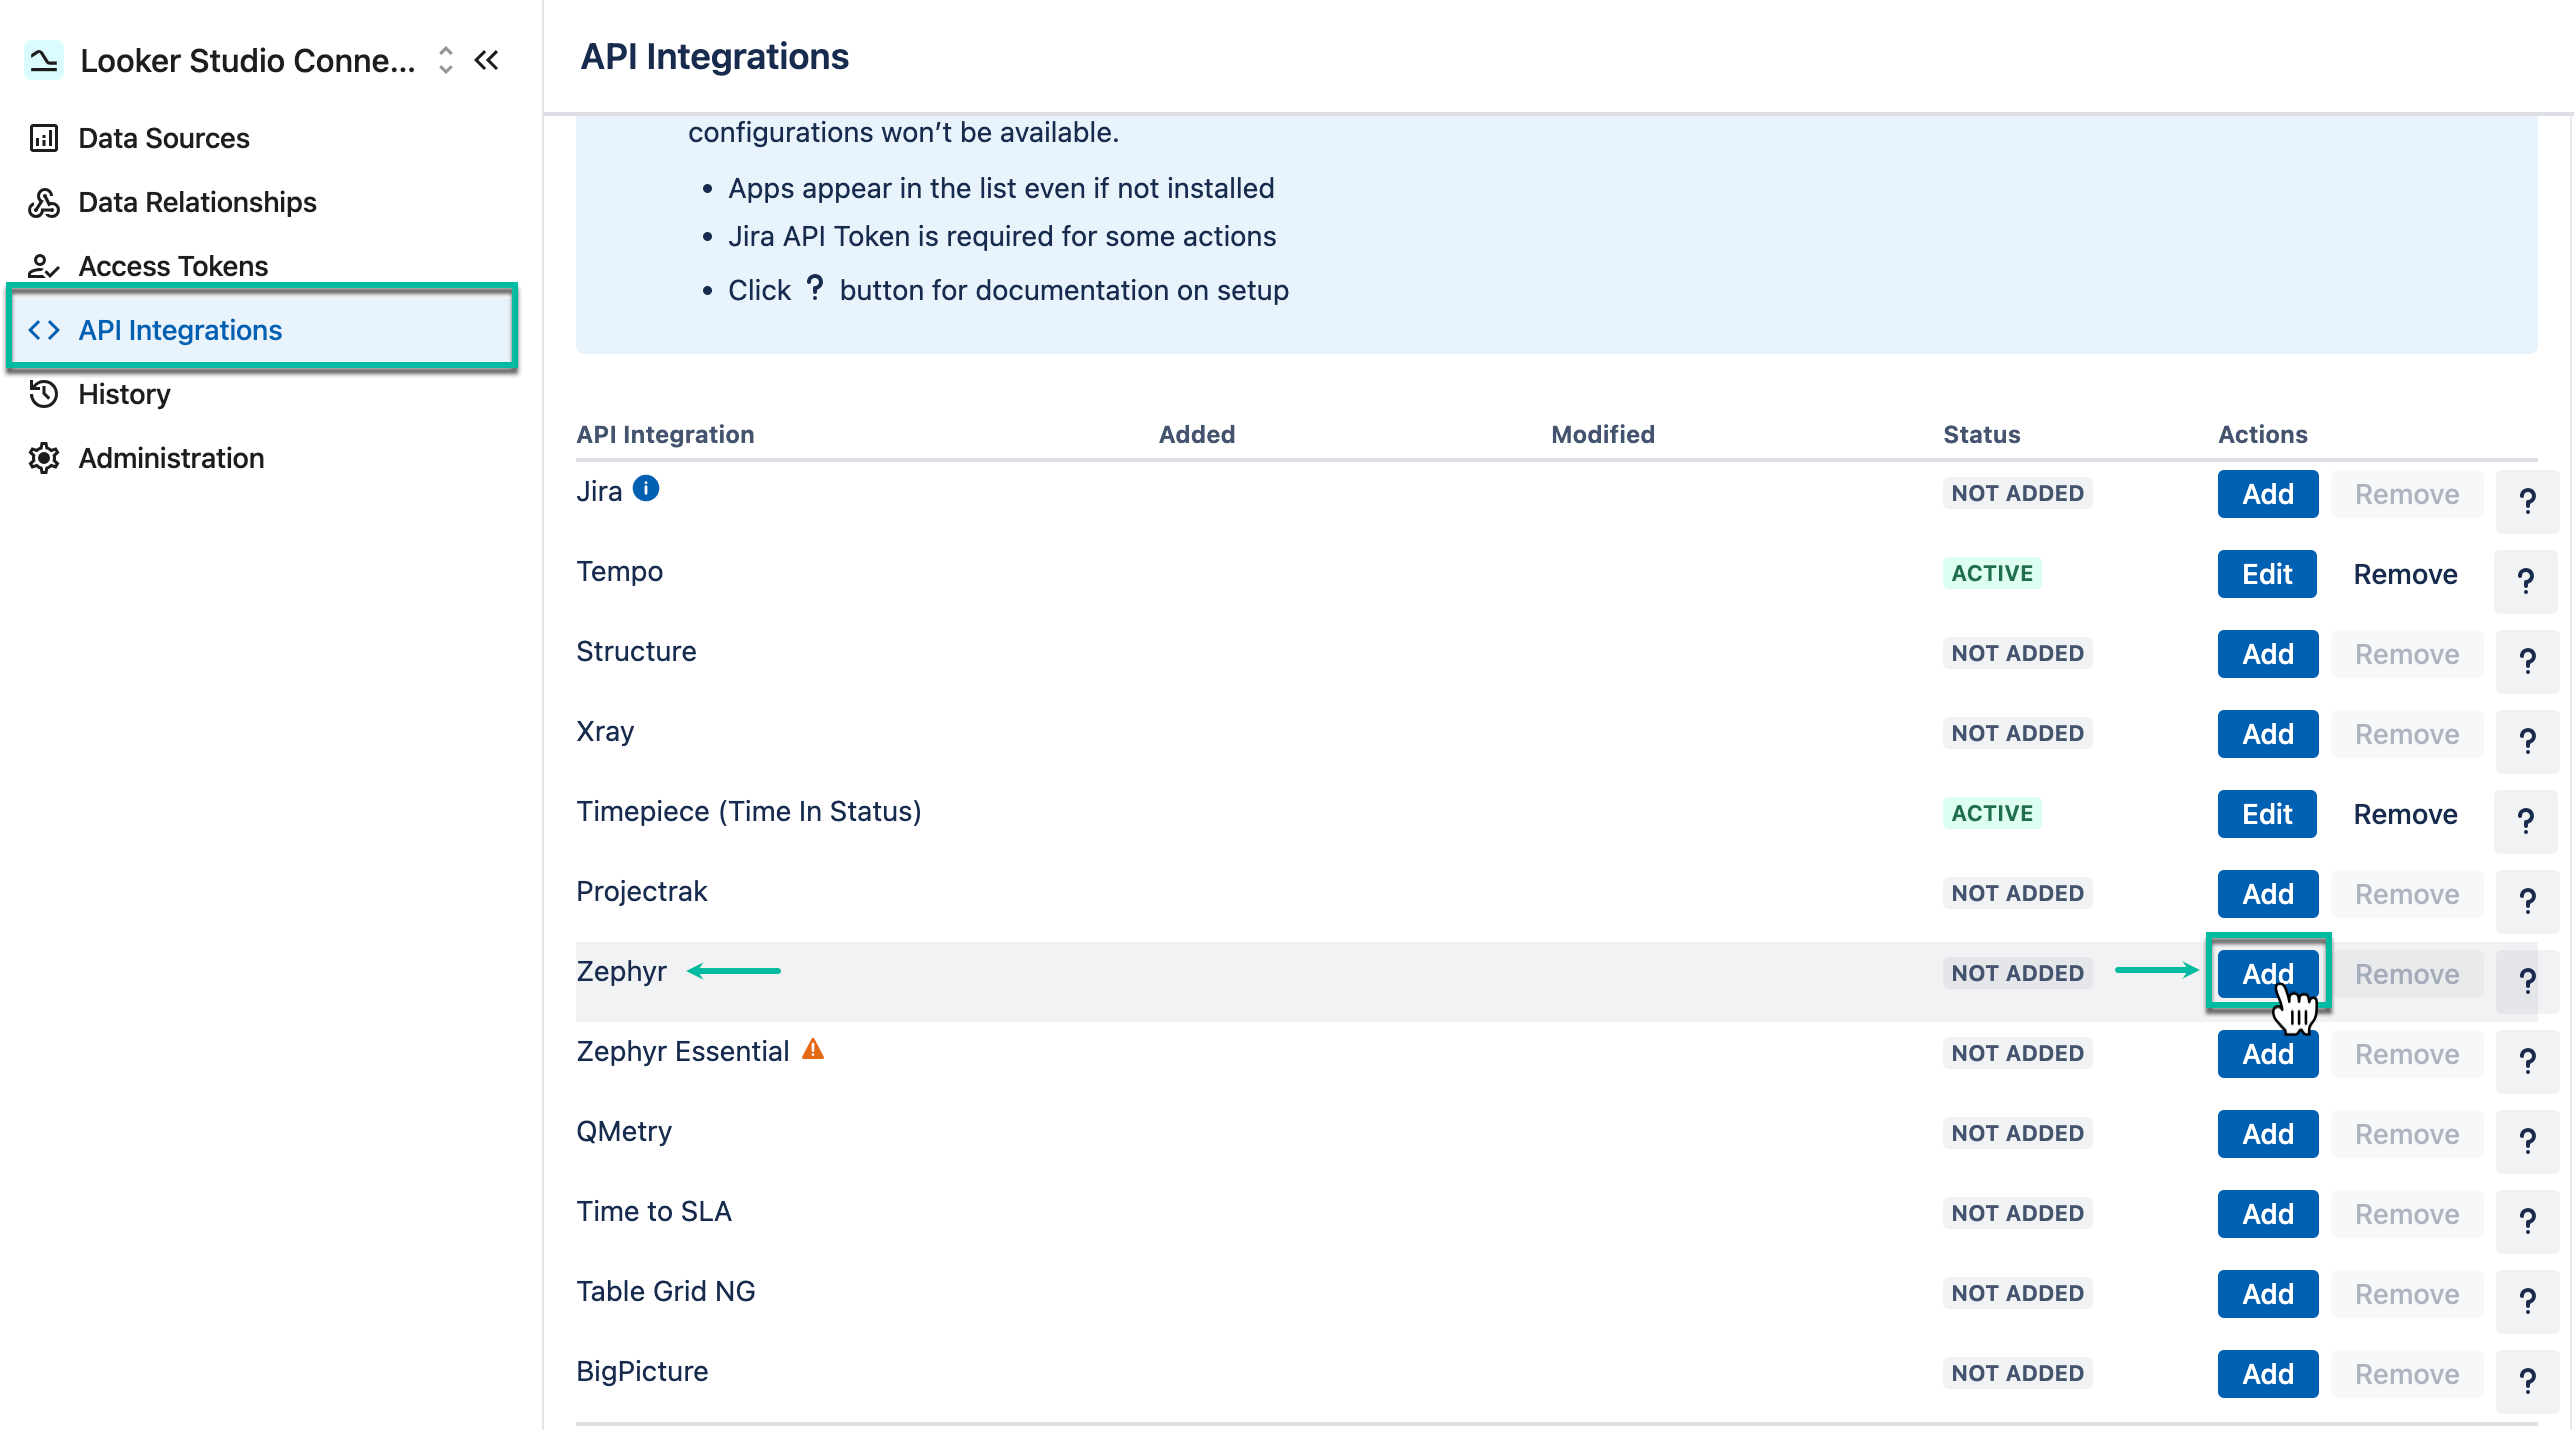Screen dimensions: 2574x1430
Task: Click the Access Tokens icon in sidebar
Action: tap(43, 265)
